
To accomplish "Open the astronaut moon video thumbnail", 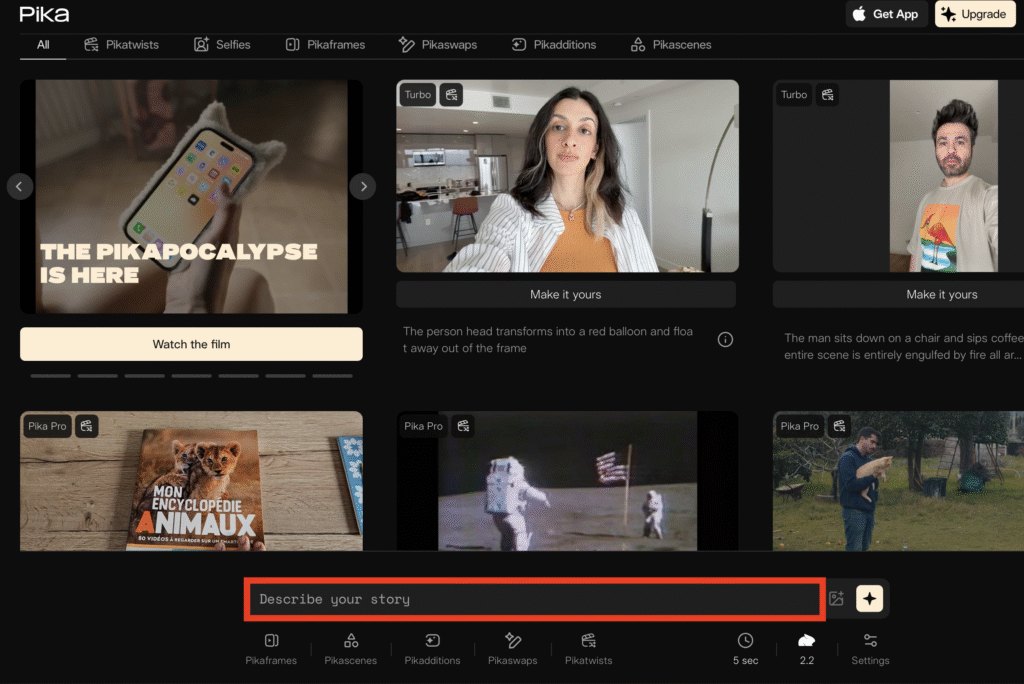I will coord(567,485).
